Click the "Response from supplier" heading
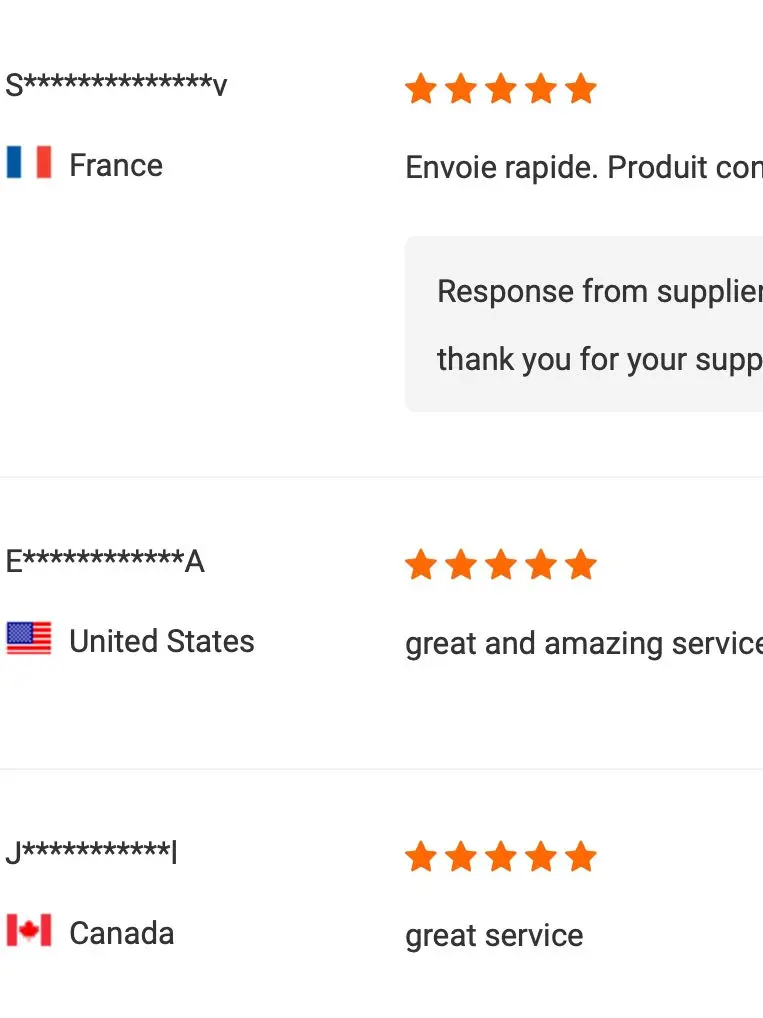This screenshot has height=1018, width=763. 598,291
